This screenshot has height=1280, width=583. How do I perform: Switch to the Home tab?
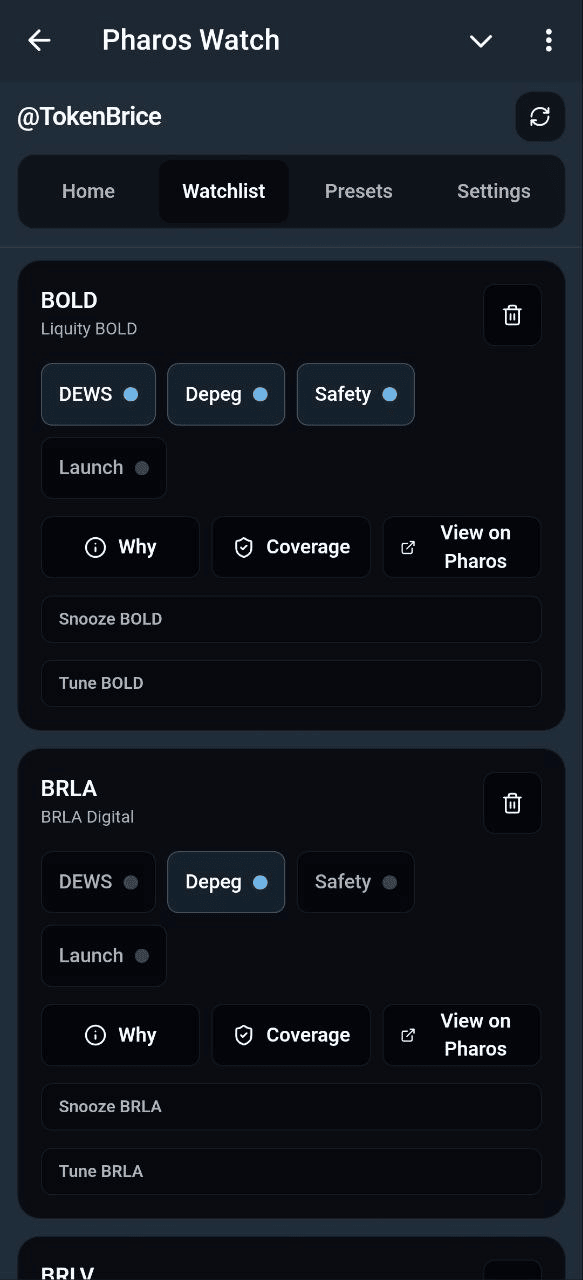click(x=88, y=191)
